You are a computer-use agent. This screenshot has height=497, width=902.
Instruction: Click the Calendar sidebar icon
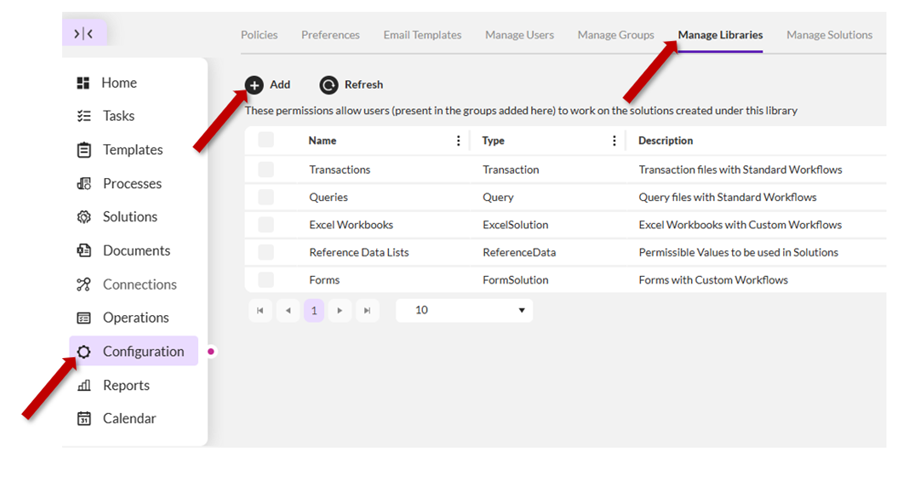coord(84,419)
